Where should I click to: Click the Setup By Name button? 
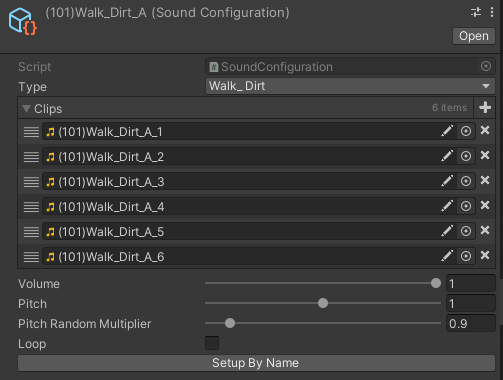pyautogui.click(x=256, y=363)
